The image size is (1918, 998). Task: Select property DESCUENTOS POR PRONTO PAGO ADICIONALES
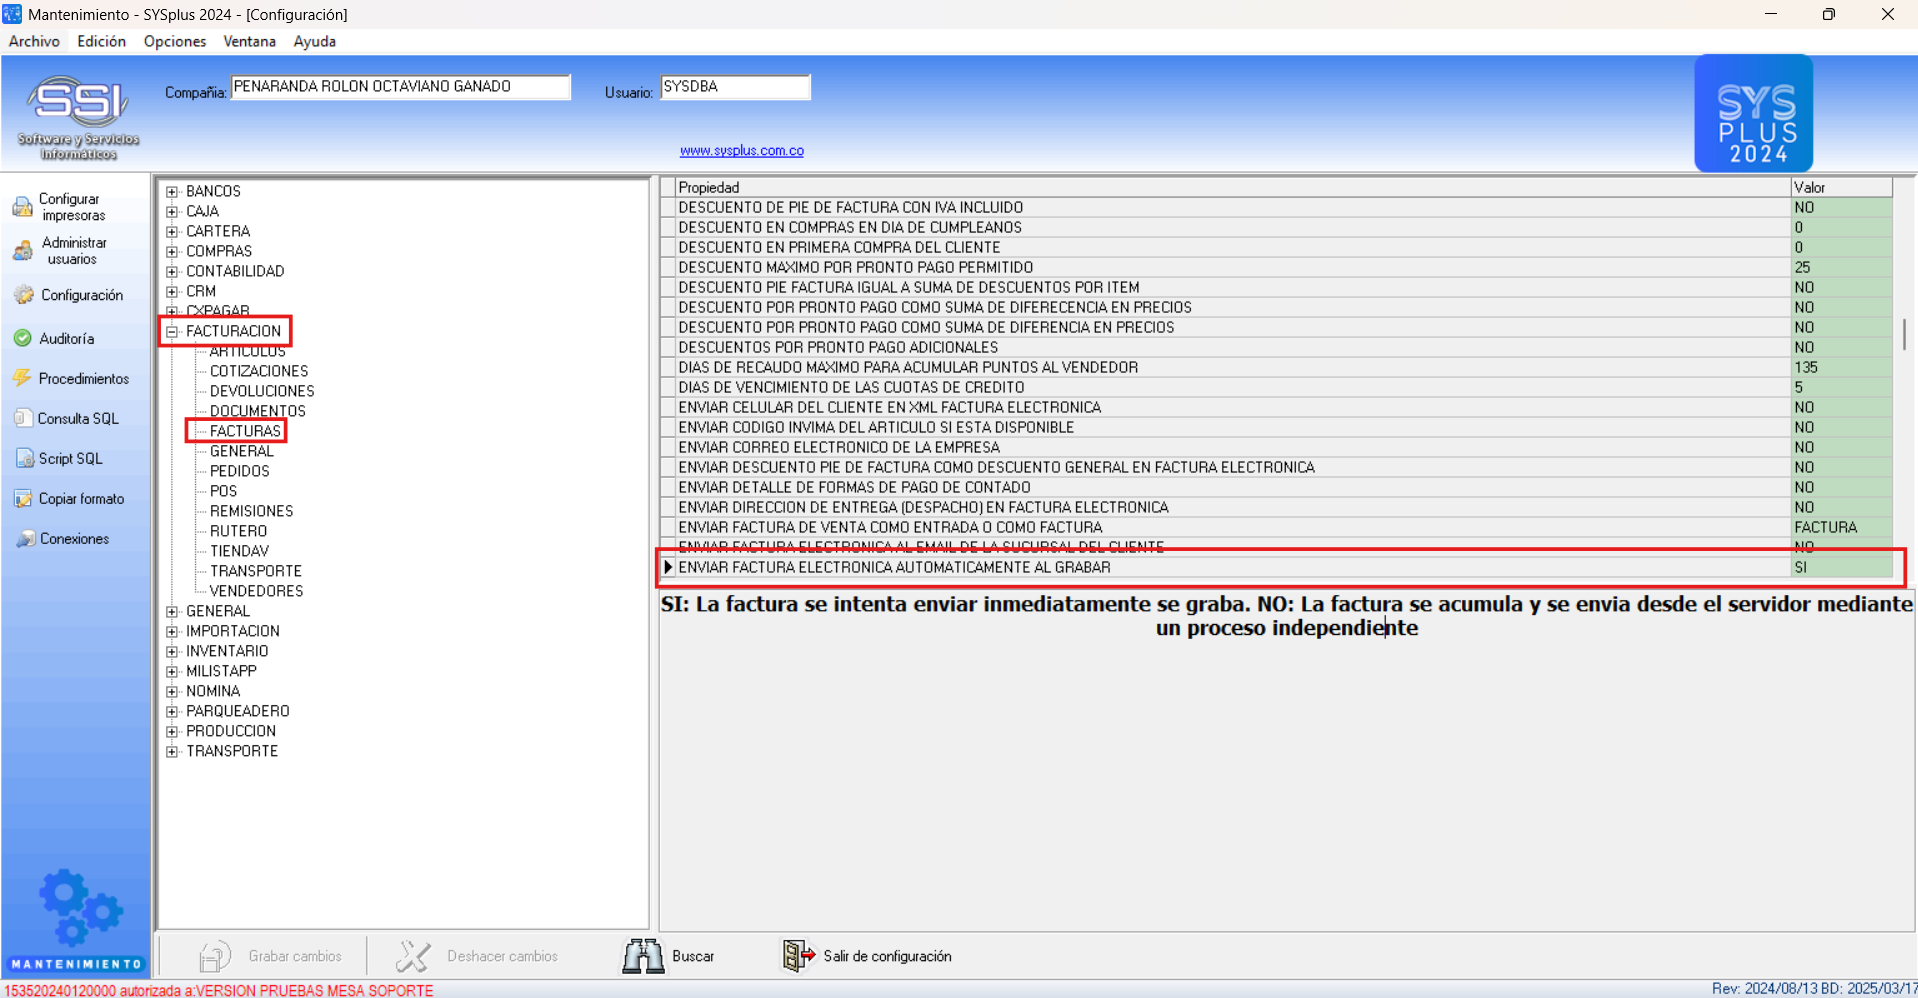(1233, 347)
